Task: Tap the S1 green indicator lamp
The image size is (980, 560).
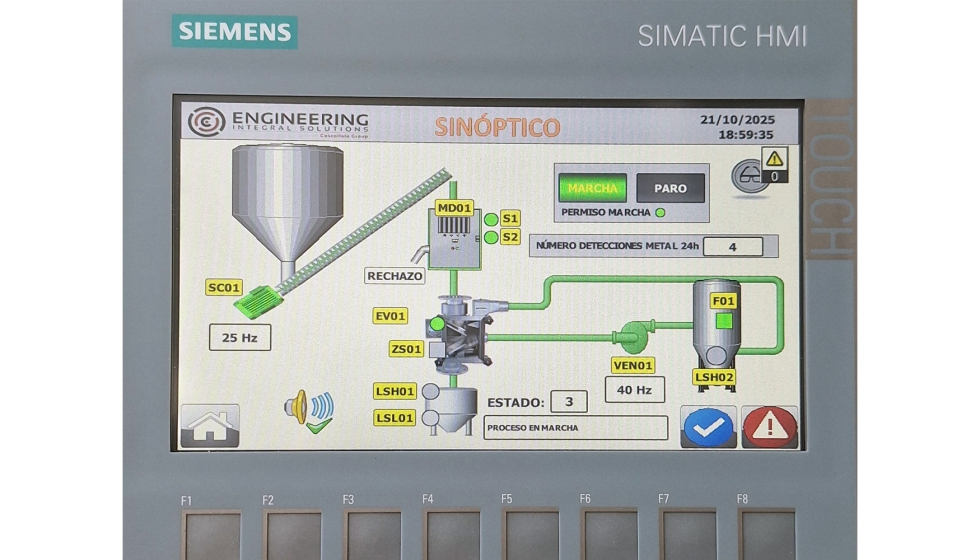Action: (x=491, y=219)
